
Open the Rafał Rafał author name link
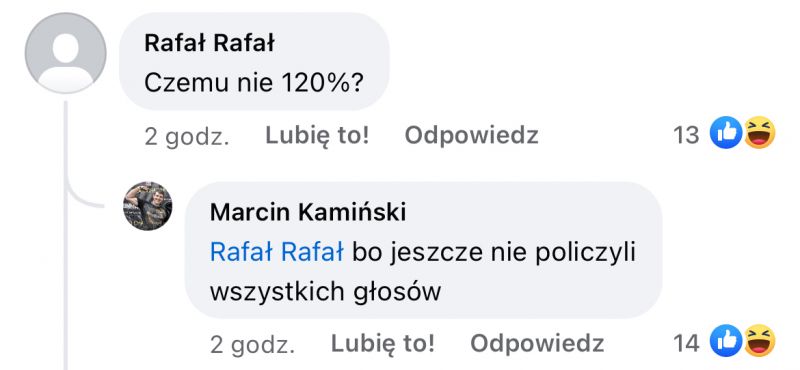pyautogui.click(x=209, y=43)
